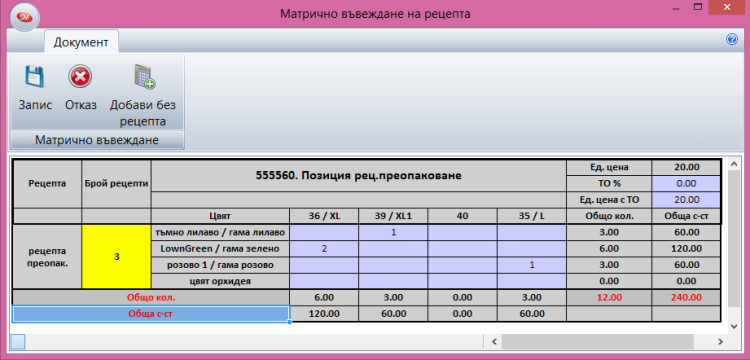750x360 pixels.
Task: Switch to the Документ tab
Action: click(x=81, y=42)
